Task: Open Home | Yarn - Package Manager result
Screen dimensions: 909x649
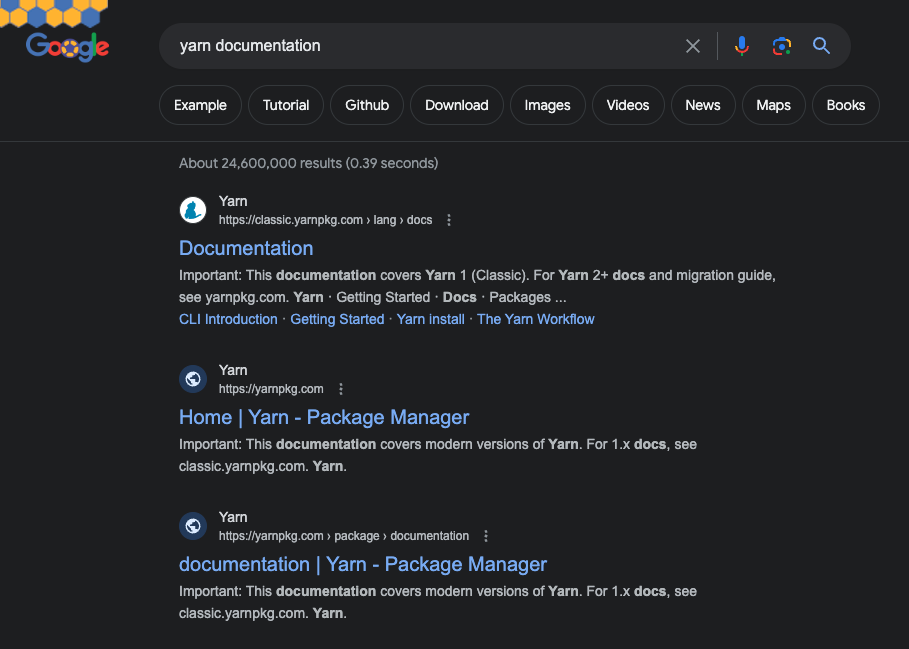Action: click(324, 417)
